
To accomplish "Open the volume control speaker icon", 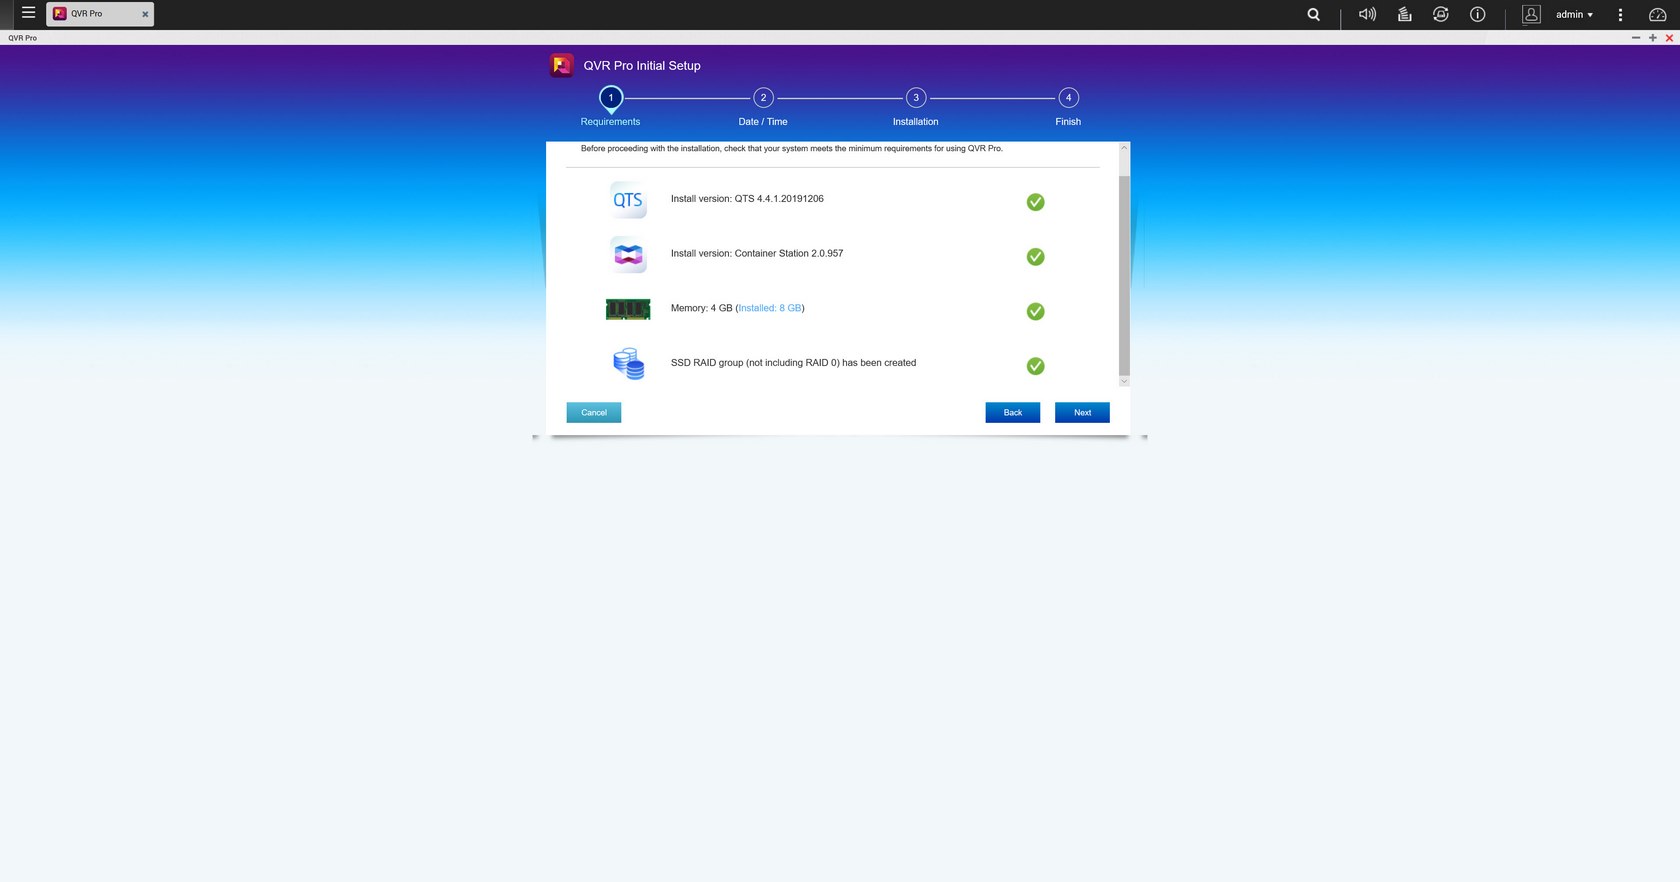I will [1367, 14].
